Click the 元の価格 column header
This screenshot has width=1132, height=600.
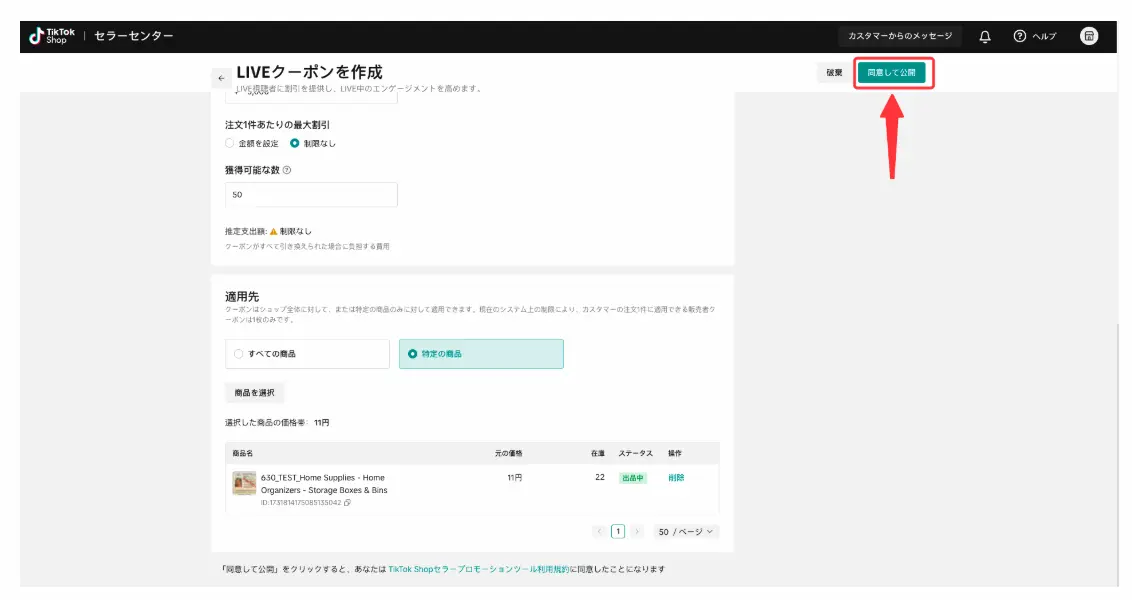click(x=508, y=453)
